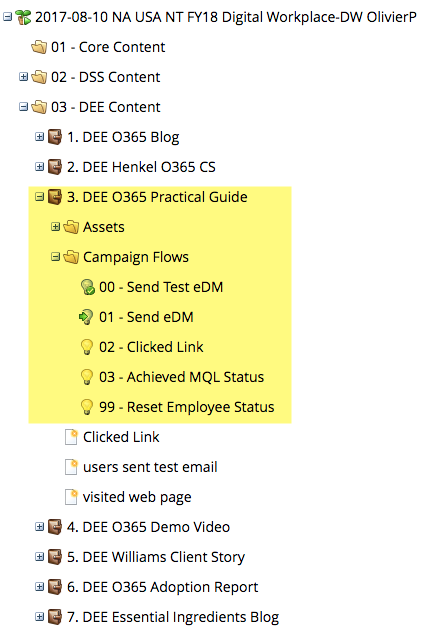
Task: Open 6. DEE O365 Adoption Report program
Action: click(x=162, y=587)
